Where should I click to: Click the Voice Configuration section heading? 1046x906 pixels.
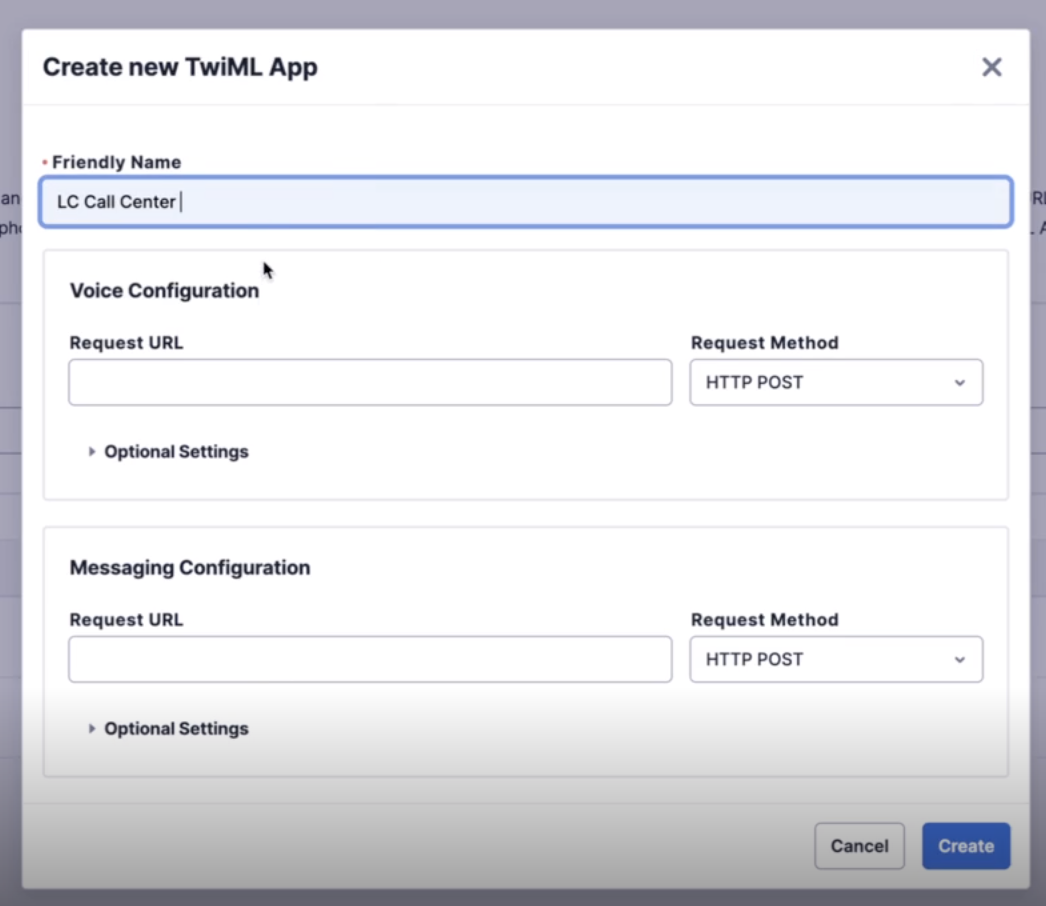point(163,290)
